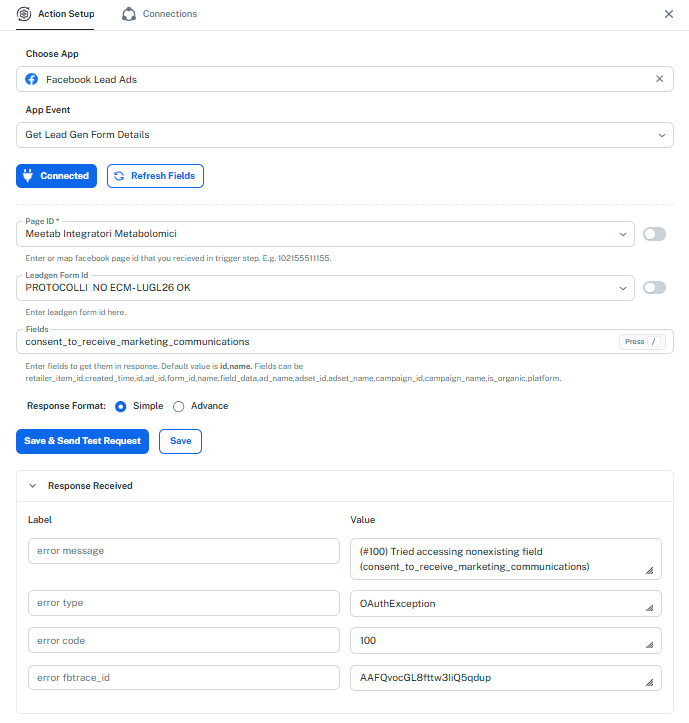689x723 pixels.
Task: Open the Page ID dropdown
Action: click(x=325, y=234)
